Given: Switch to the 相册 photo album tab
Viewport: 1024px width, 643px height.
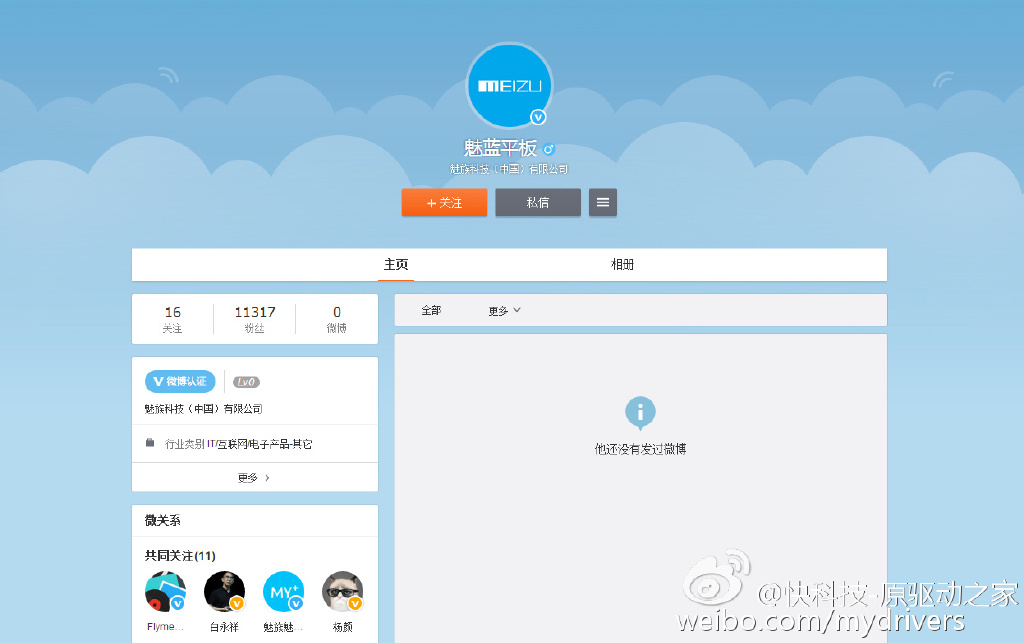Looking at the screenshot, I should 622,264.
